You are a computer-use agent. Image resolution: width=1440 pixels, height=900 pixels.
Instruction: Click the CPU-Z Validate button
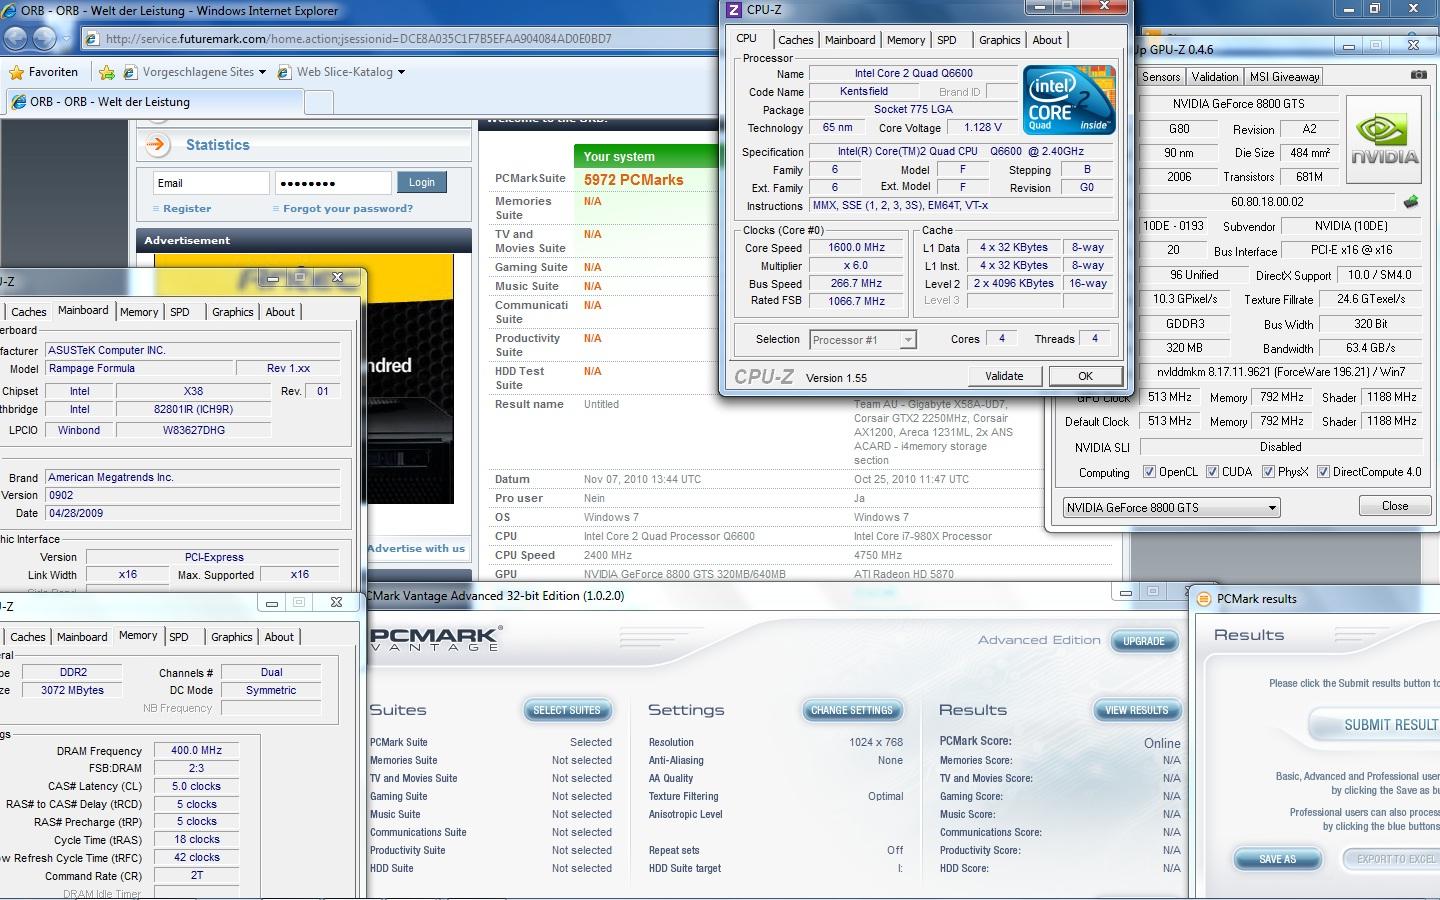[x=1004, y=376]
